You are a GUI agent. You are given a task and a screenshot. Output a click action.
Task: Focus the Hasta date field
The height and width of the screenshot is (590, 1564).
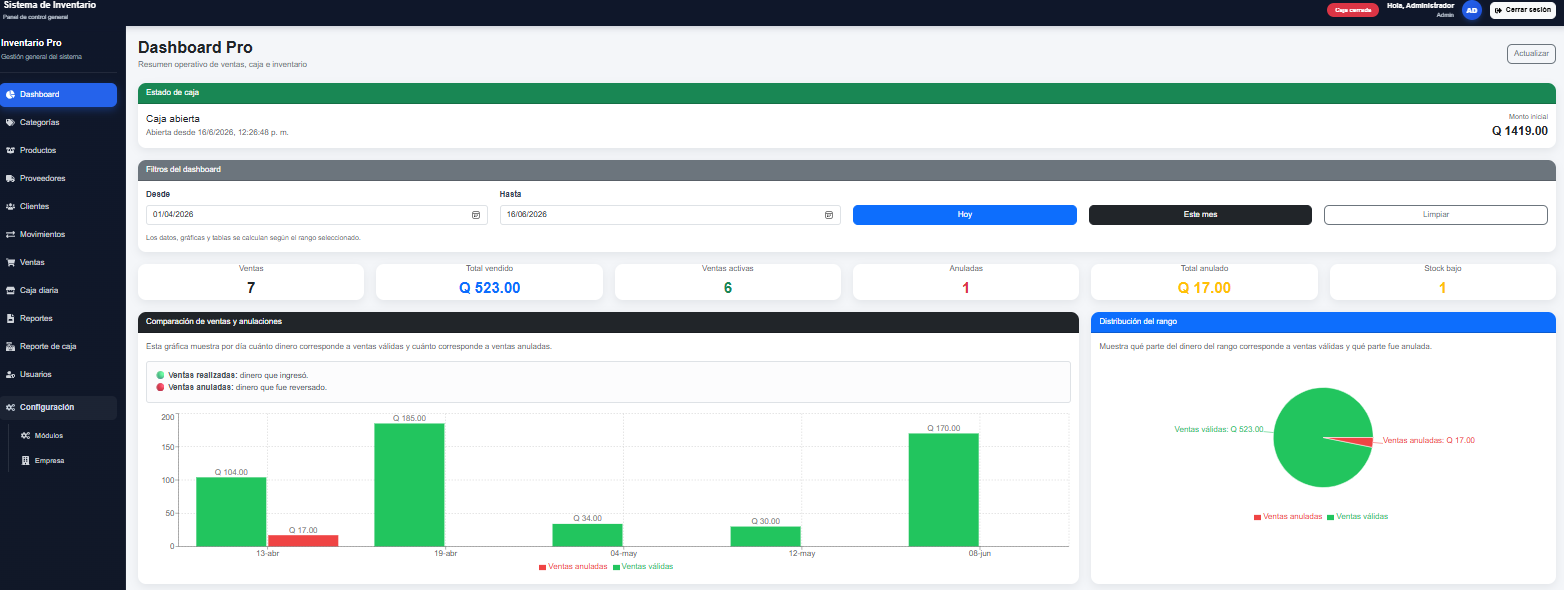click(x=670, y=215)
